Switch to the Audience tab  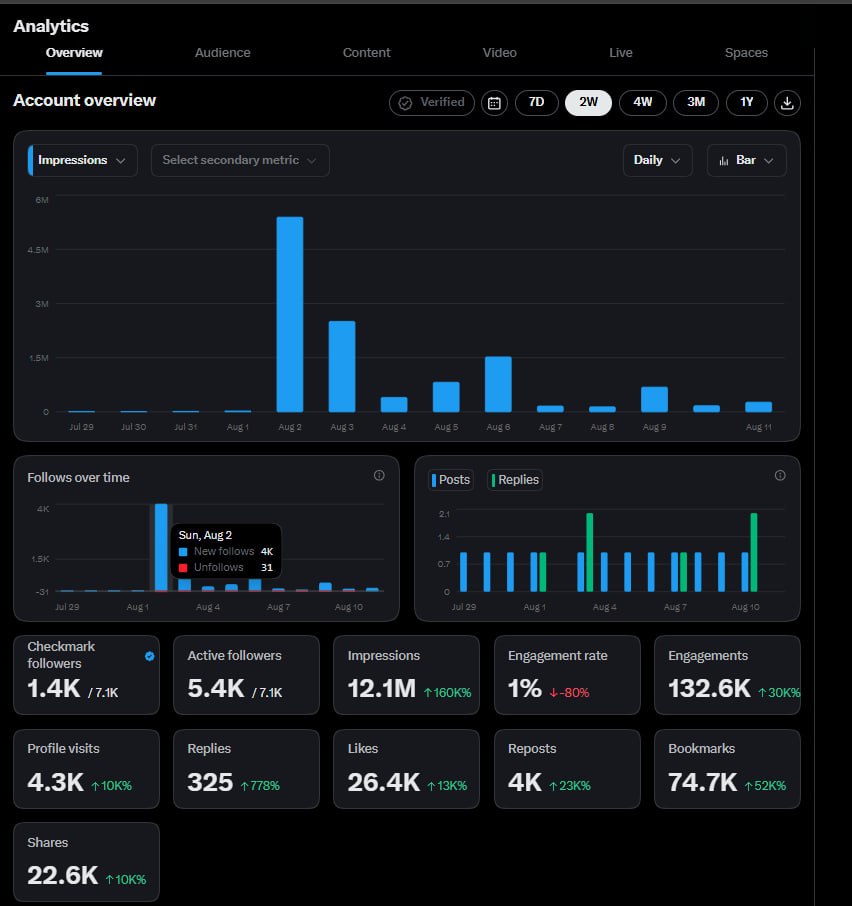pos(222,53)
